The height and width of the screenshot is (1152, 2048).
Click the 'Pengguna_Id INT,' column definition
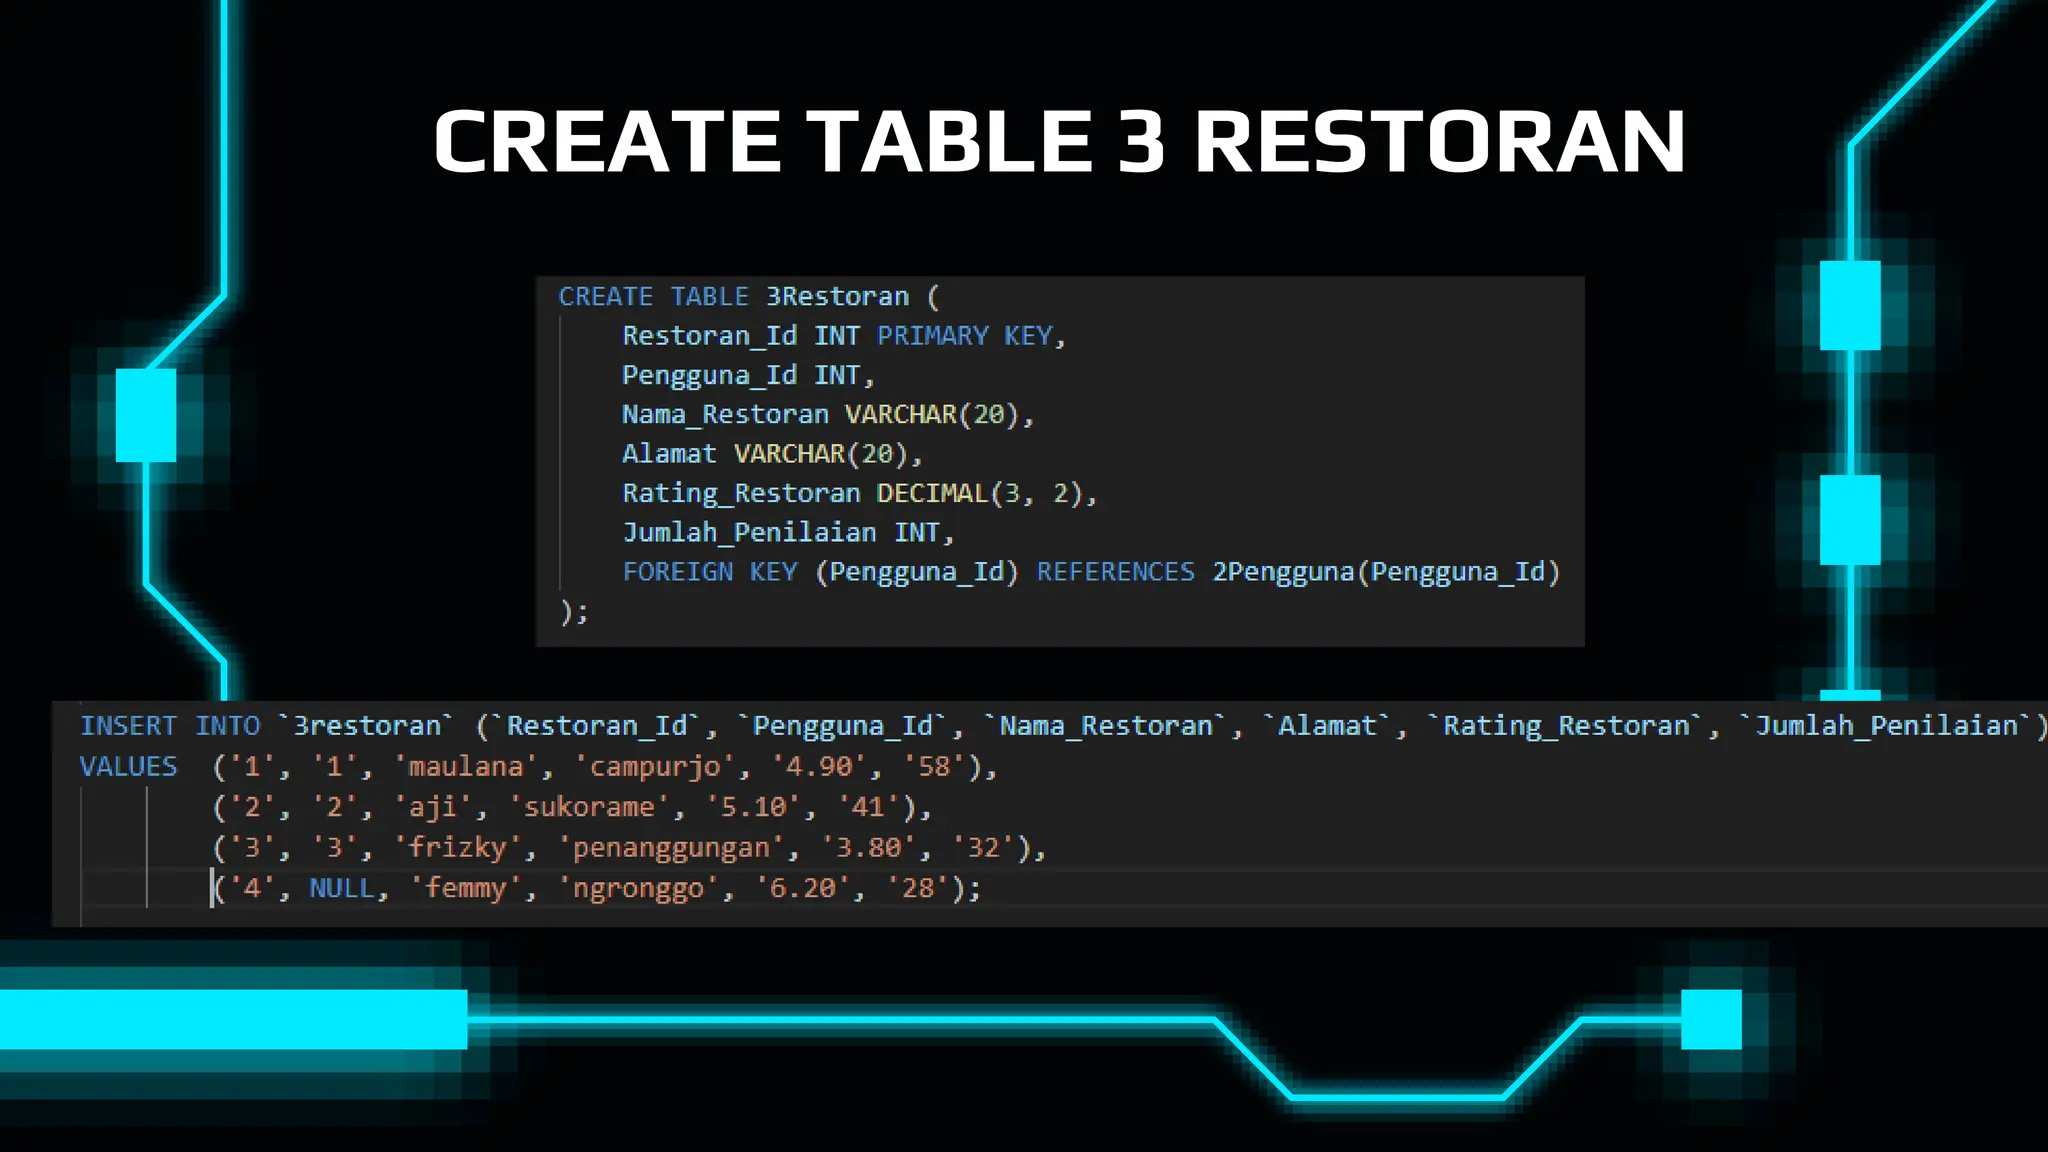tap(748, 376)
